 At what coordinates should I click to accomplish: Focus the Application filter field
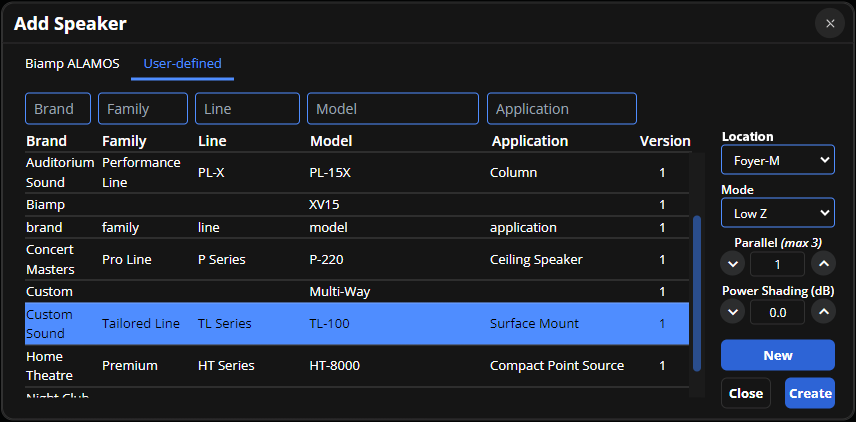pyautogui.click(x=561, y=108)
